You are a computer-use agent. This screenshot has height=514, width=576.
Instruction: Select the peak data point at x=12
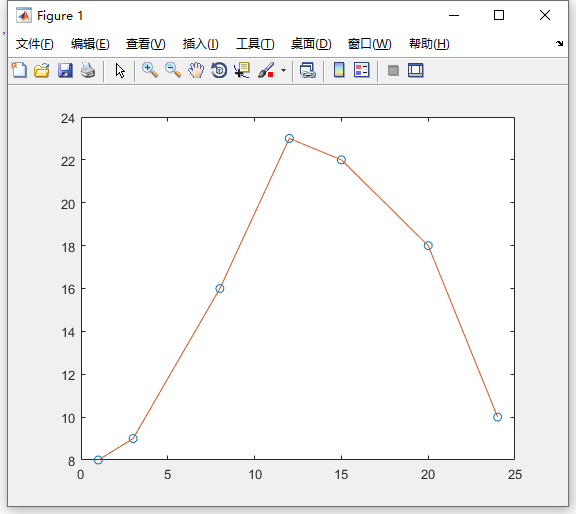click(289, 139)
